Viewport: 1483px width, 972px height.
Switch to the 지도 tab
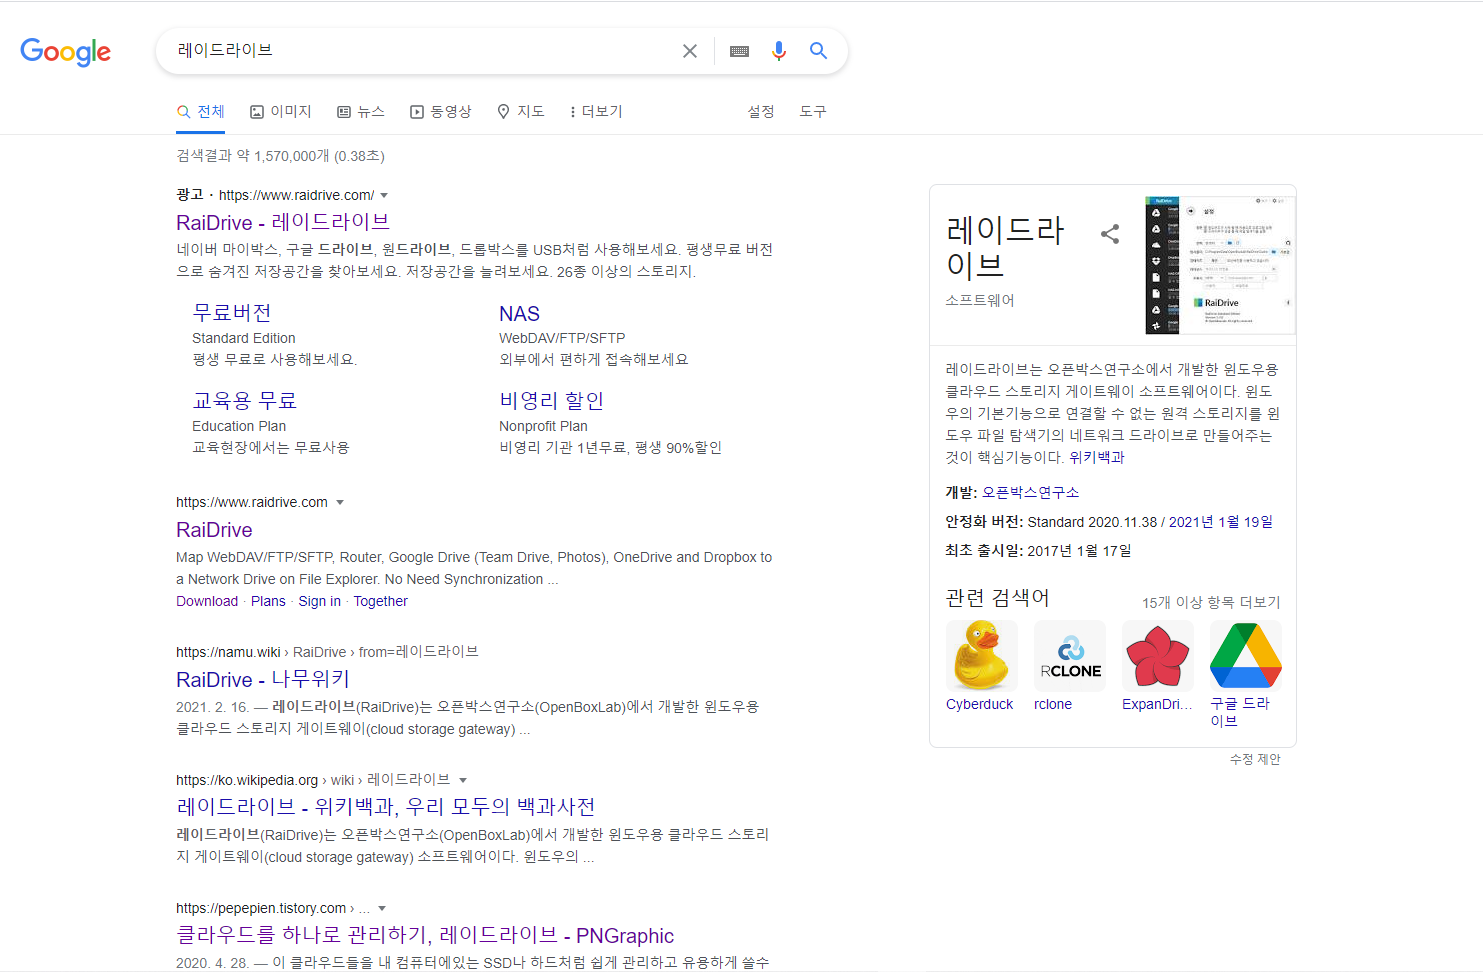click(521, 111)
